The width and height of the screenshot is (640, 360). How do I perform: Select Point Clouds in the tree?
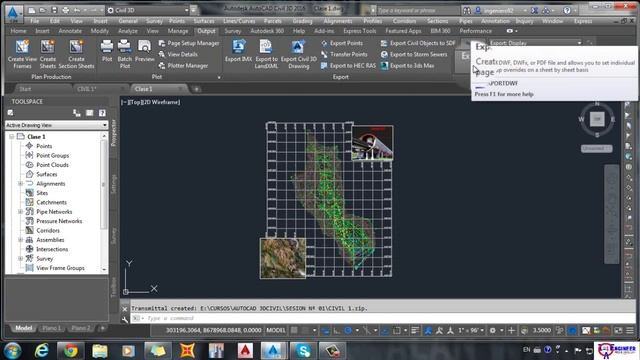[x=52, y=165]
